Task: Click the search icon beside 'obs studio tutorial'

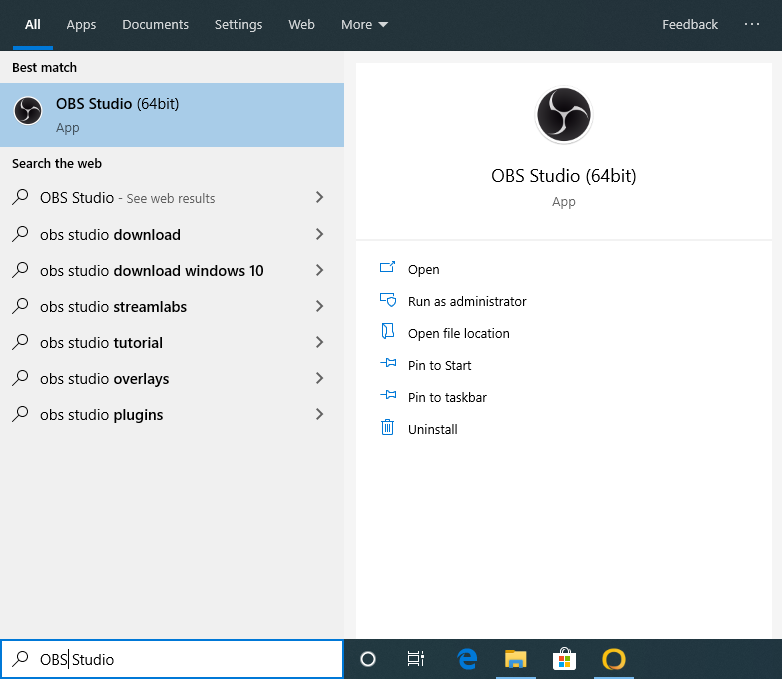Action: tap(20, 342)
